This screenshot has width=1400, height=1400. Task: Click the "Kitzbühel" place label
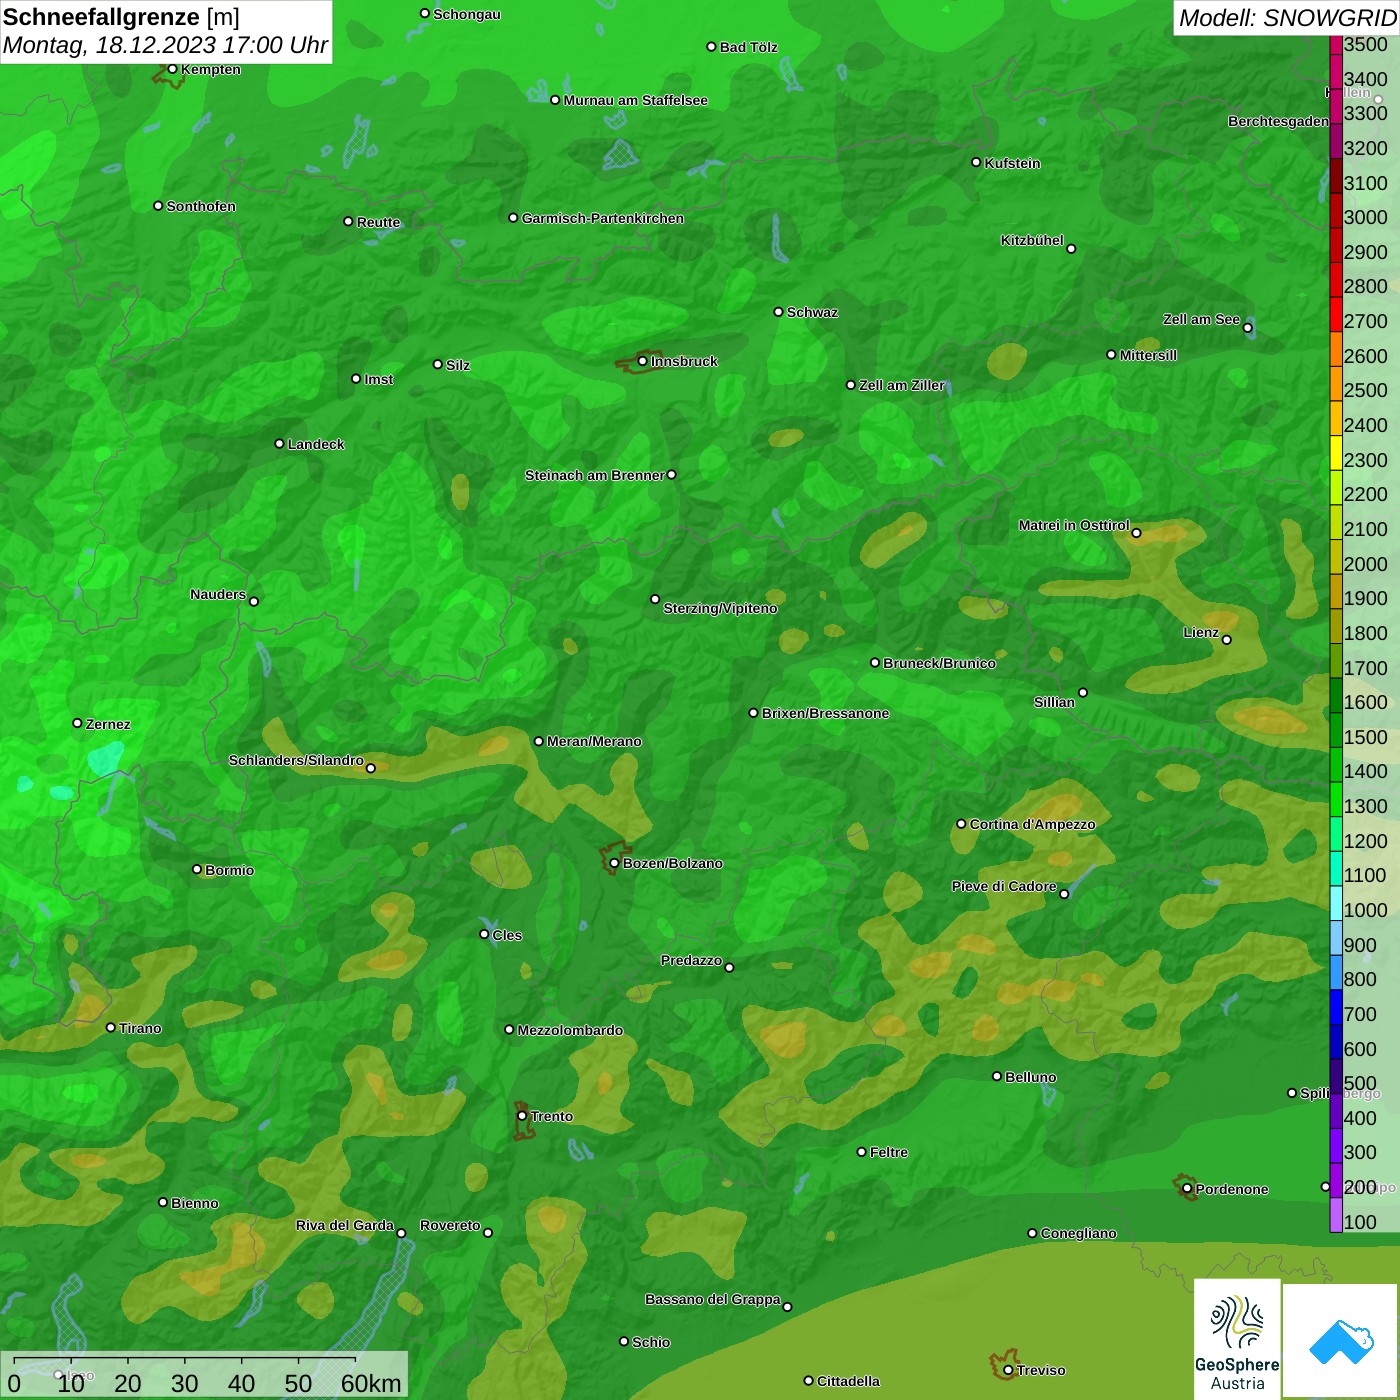pyautogui.click(x=1032, y=240)
